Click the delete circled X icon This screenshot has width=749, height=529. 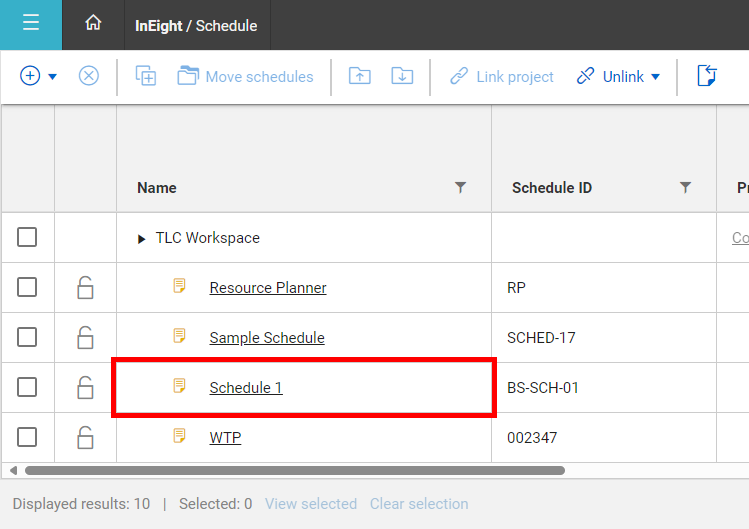(89, 76)
